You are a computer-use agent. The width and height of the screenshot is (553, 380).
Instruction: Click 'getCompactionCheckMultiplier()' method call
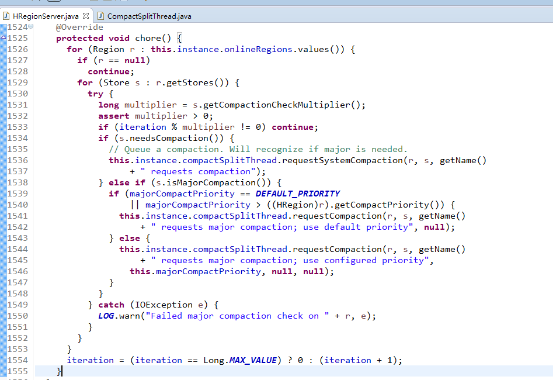[x=282, y=105]
